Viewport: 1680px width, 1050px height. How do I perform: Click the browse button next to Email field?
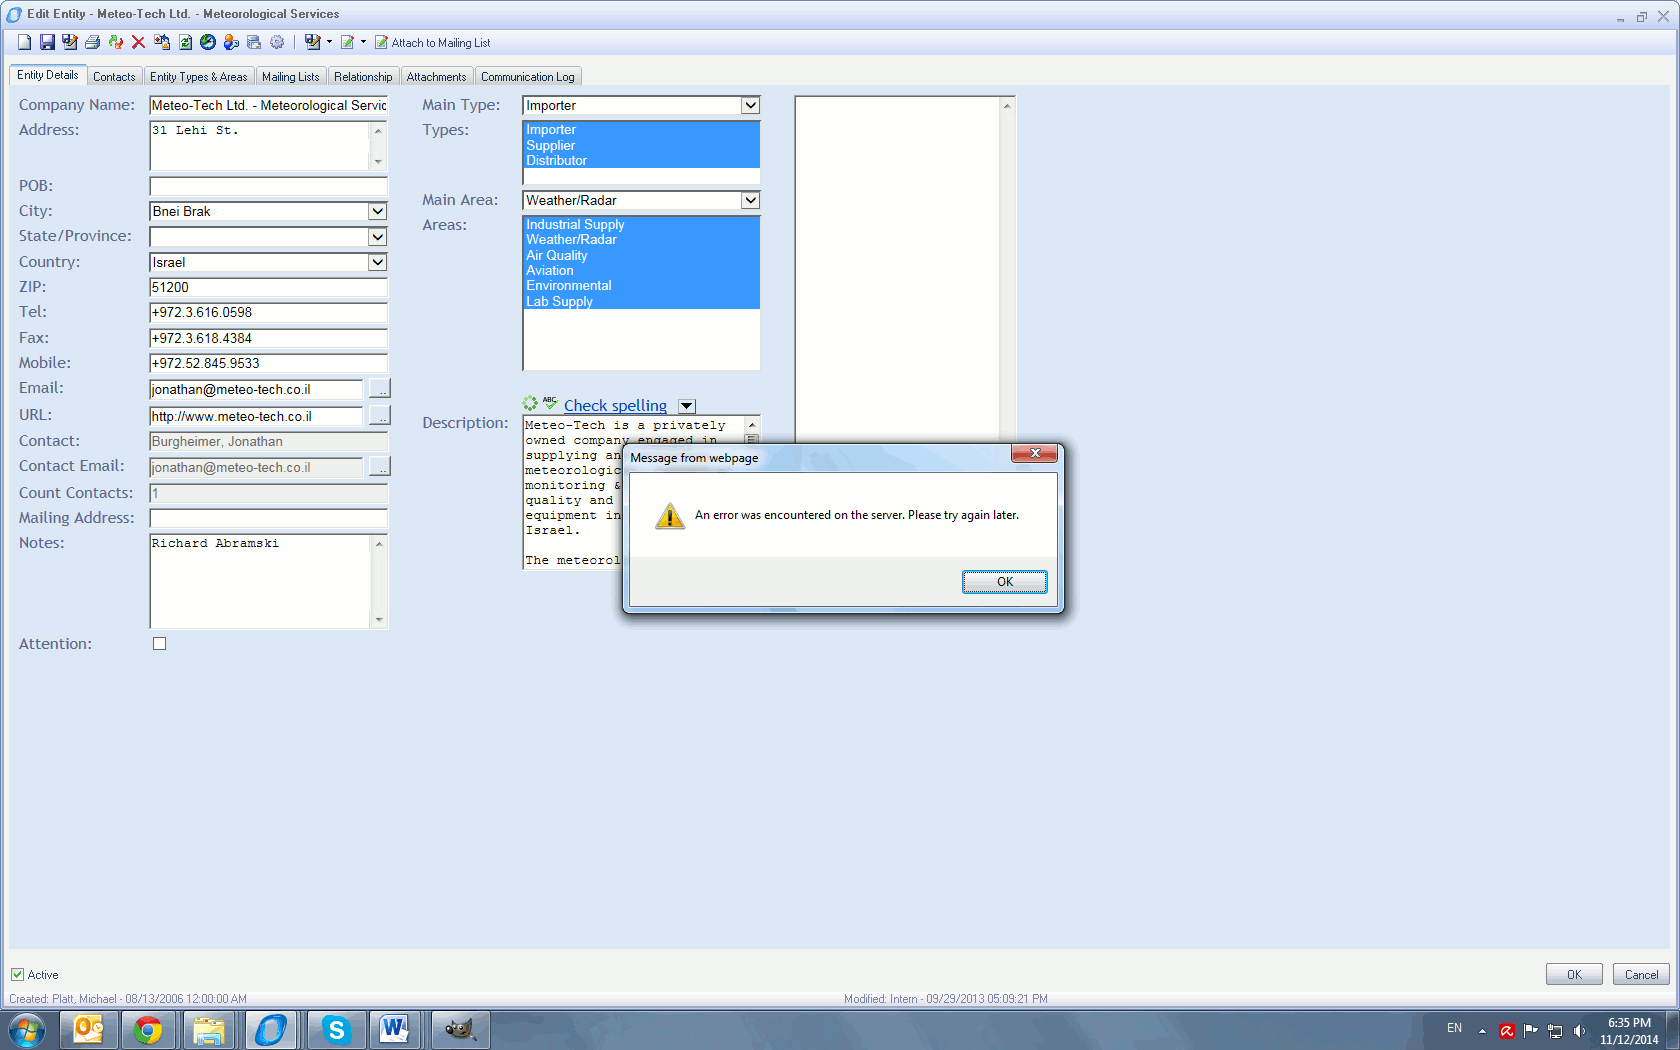click(x=380, y=389)
